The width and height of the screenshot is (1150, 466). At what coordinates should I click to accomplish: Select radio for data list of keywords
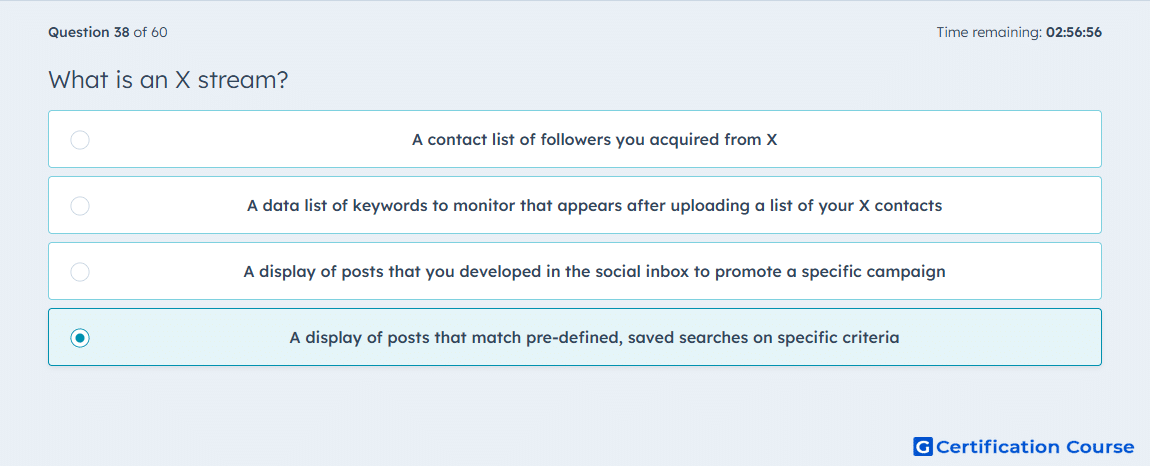pos(80,205)
